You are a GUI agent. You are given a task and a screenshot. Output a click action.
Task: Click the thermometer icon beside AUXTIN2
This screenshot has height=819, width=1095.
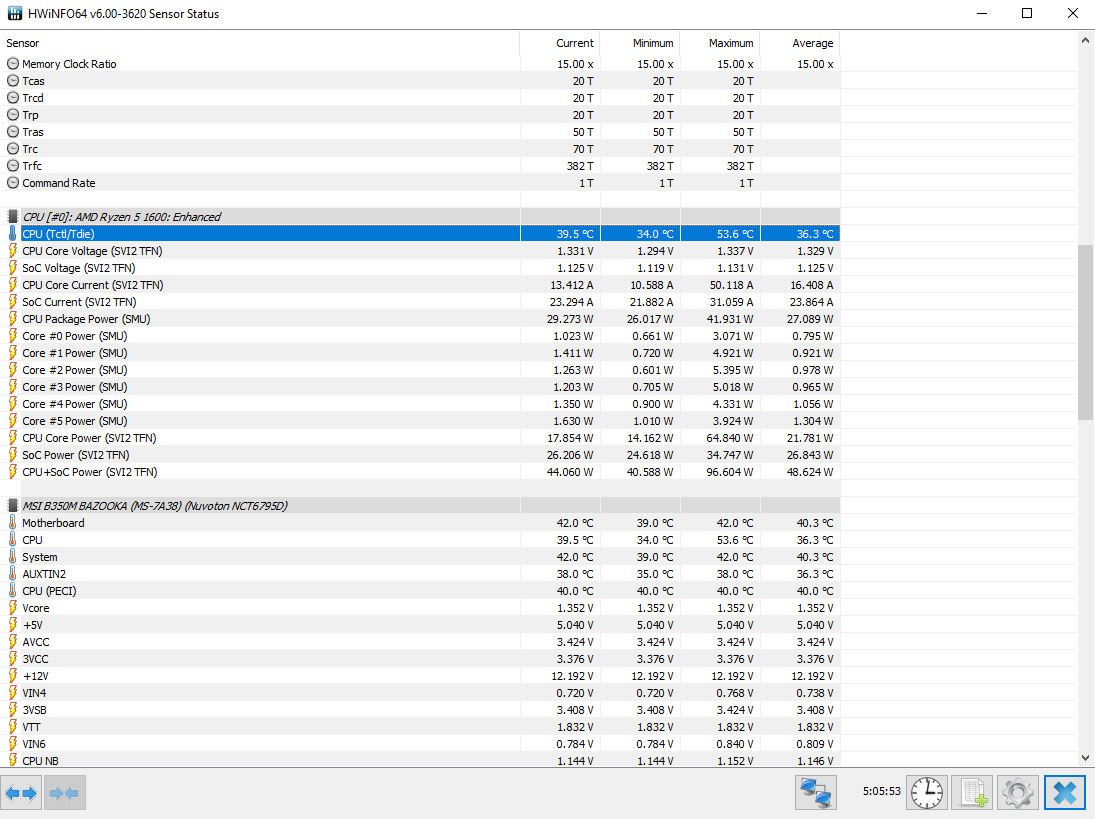tap(13, 574)
